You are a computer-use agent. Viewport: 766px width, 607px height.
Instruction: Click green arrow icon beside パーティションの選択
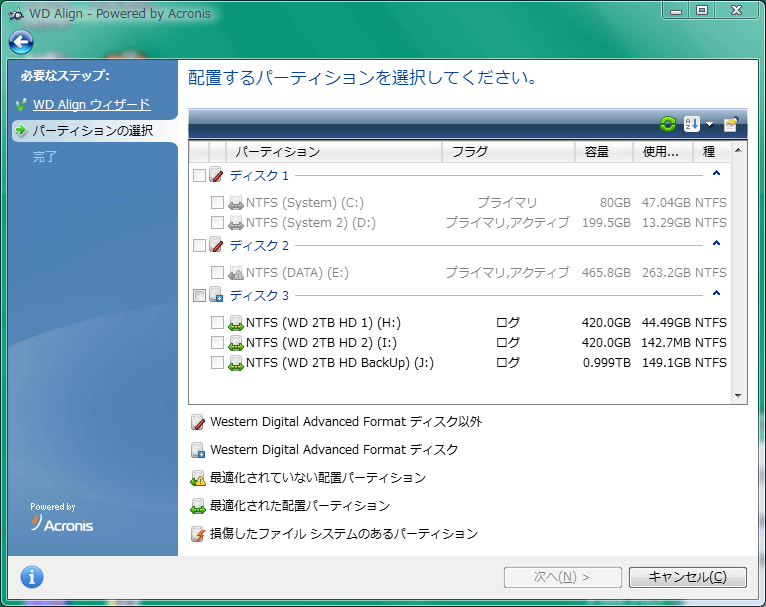pos(21,130)
